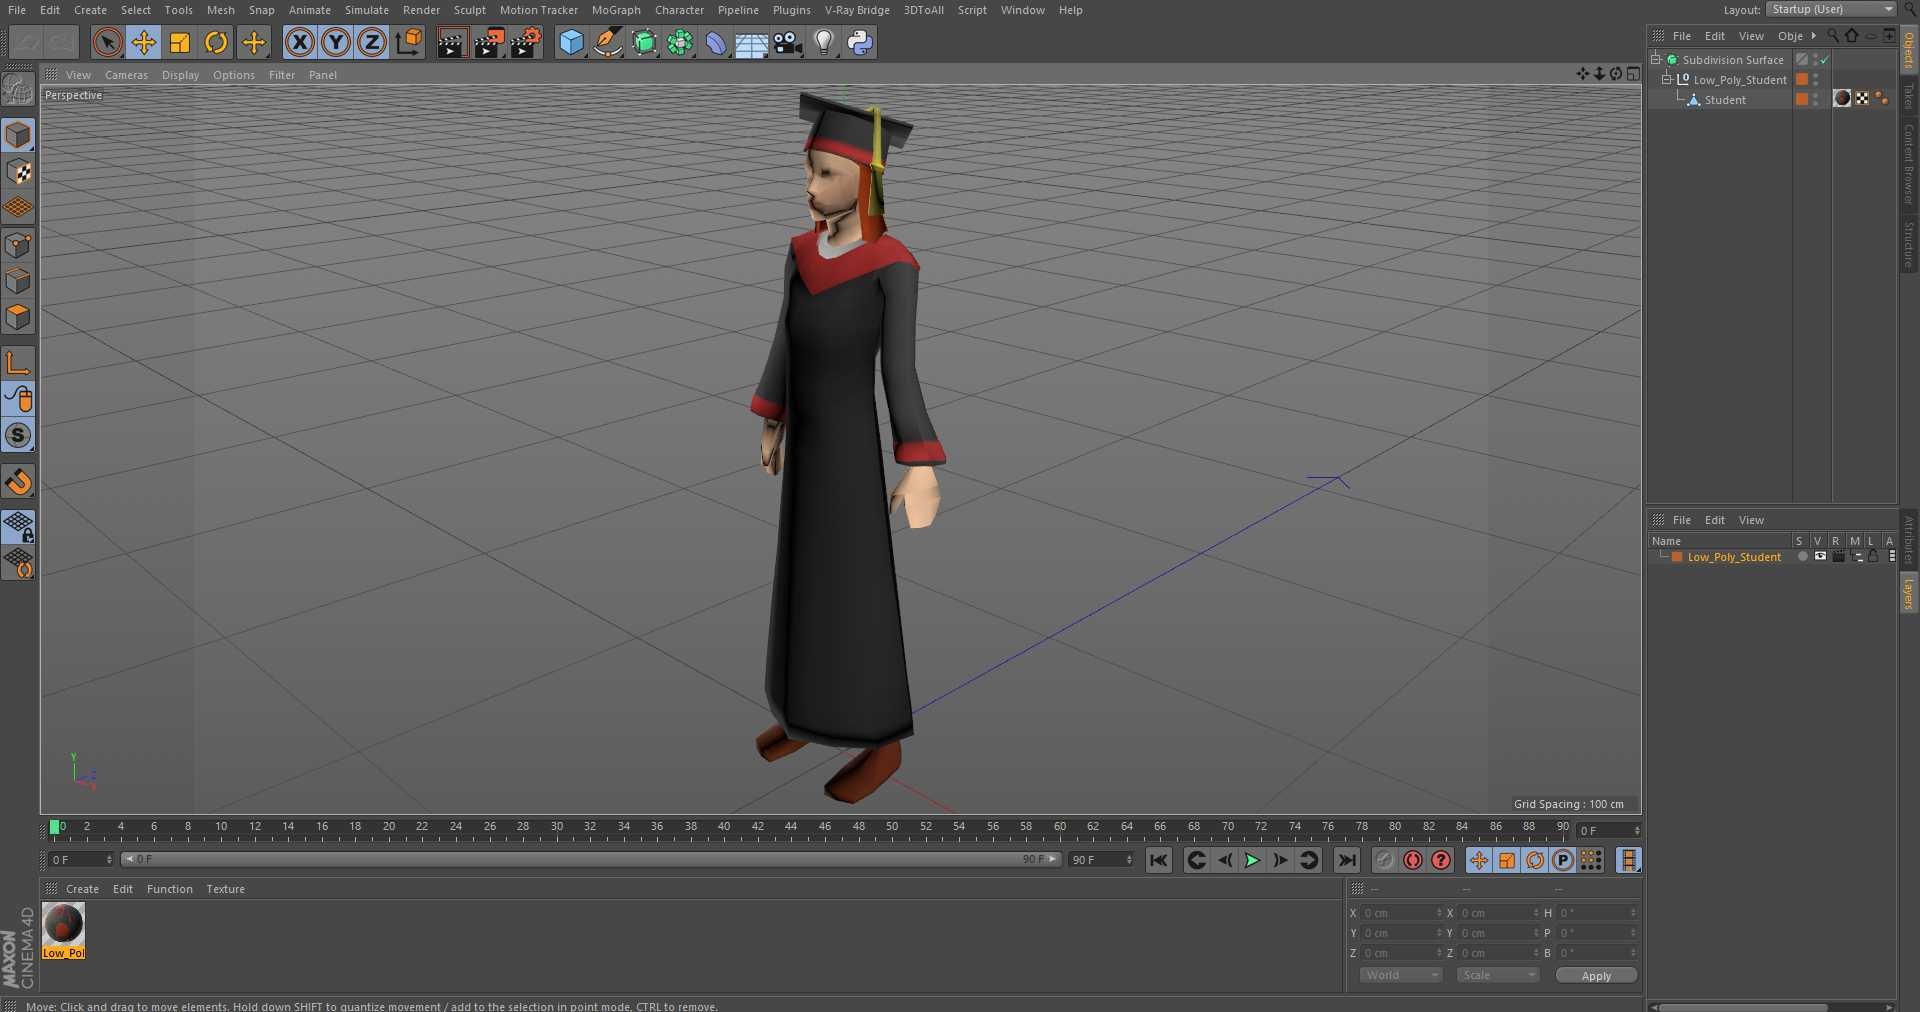Open the Character menu
The image size is (1920, 1012).
click(680, 10)
